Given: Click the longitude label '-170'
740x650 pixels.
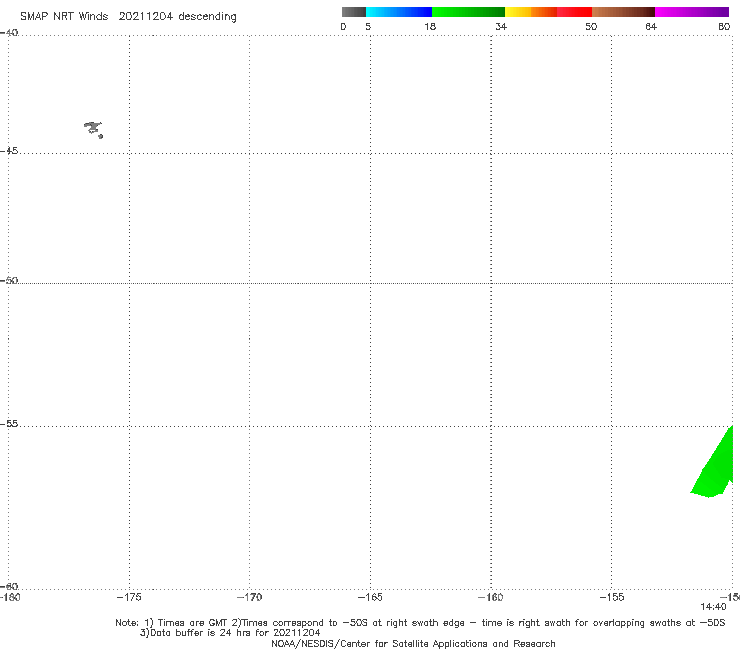Looking at the screenshot, I should (249, 597).
